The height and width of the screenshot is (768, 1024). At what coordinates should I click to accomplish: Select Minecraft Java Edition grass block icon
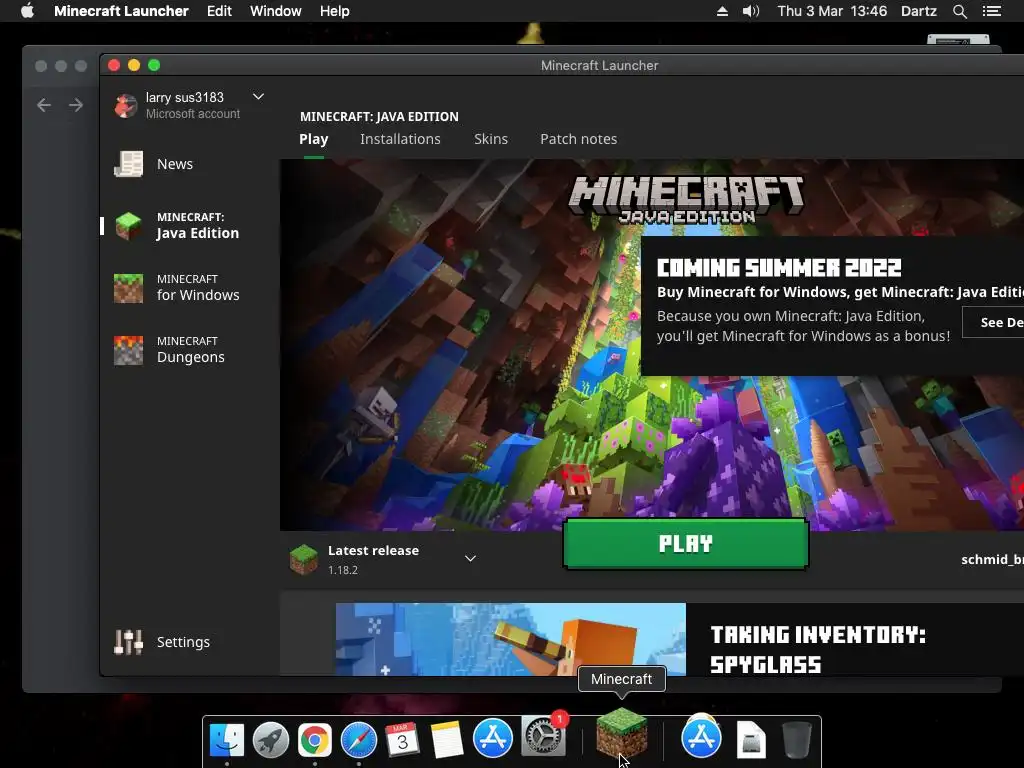pos(129,226)
